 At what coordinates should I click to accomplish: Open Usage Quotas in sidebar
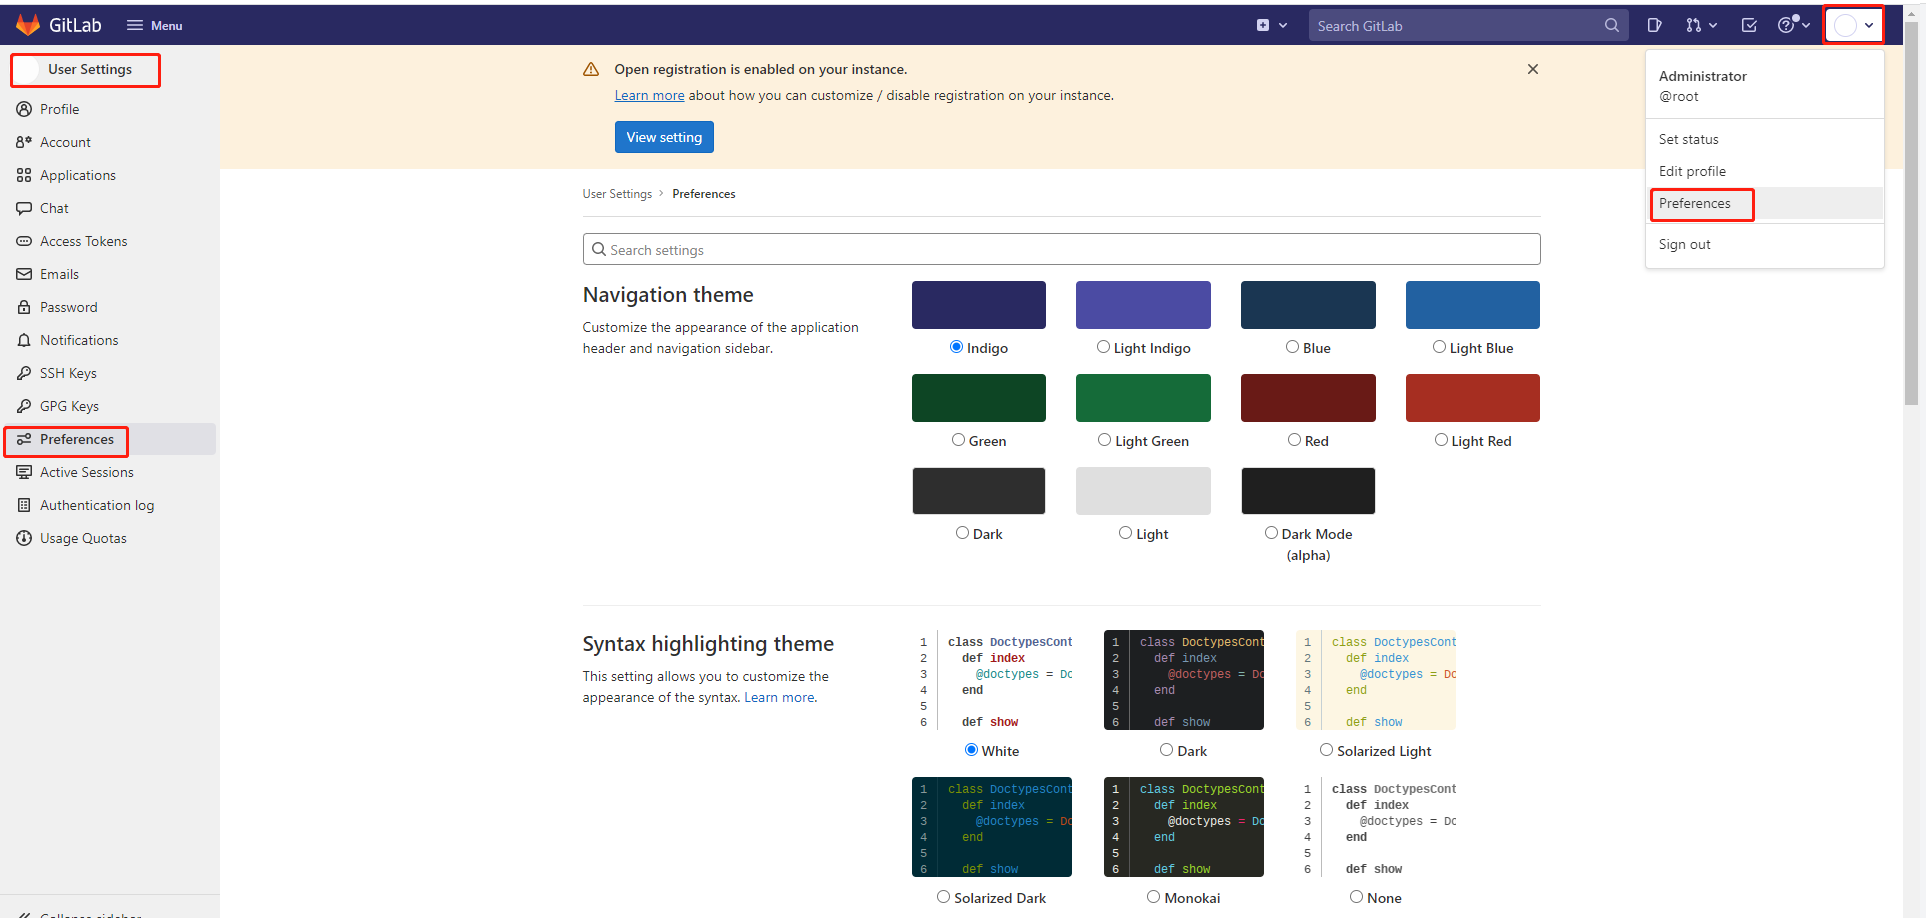point(83,538)
